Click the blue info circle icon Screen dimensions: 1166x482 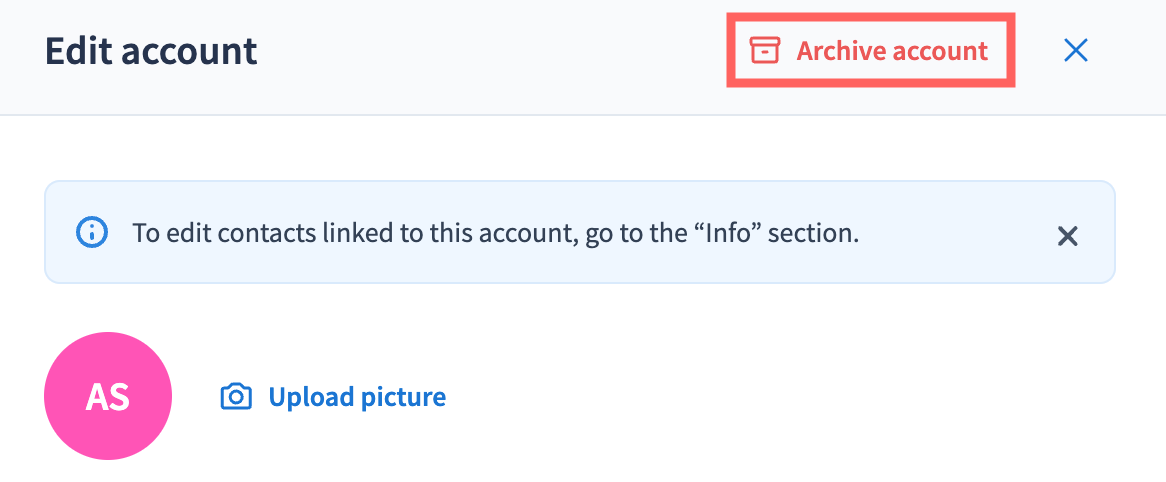click(x=92, y=234)
